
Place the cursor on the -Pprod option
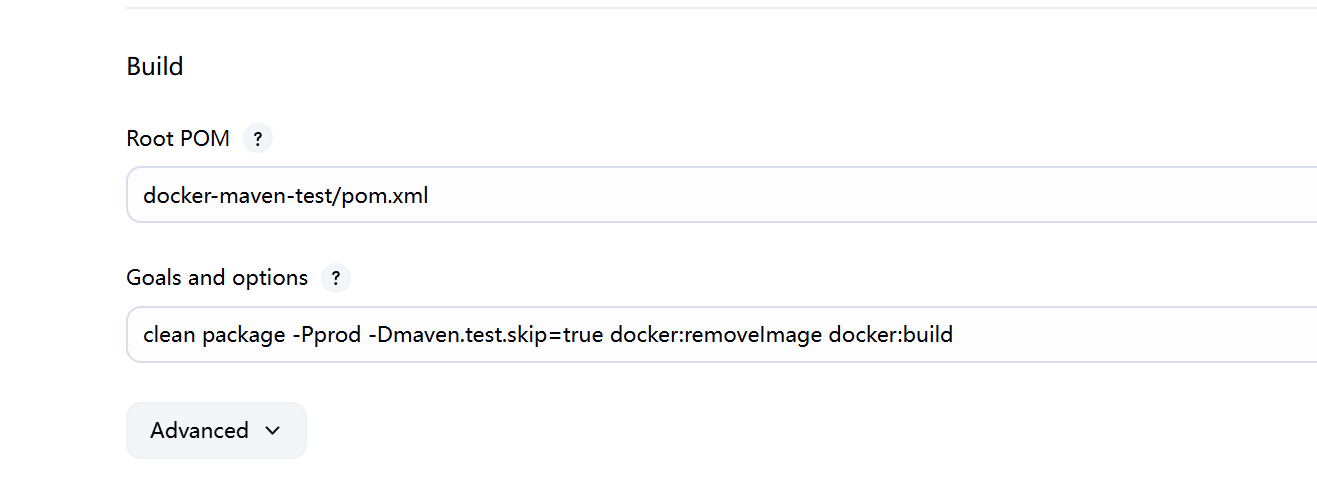click(x=326, y=335)
